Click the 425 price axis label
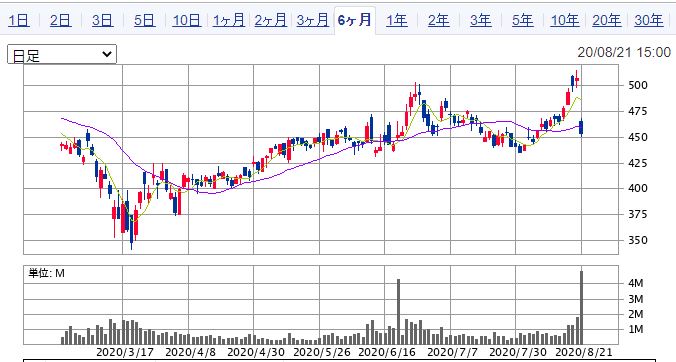676x362 pixels. 638,163
